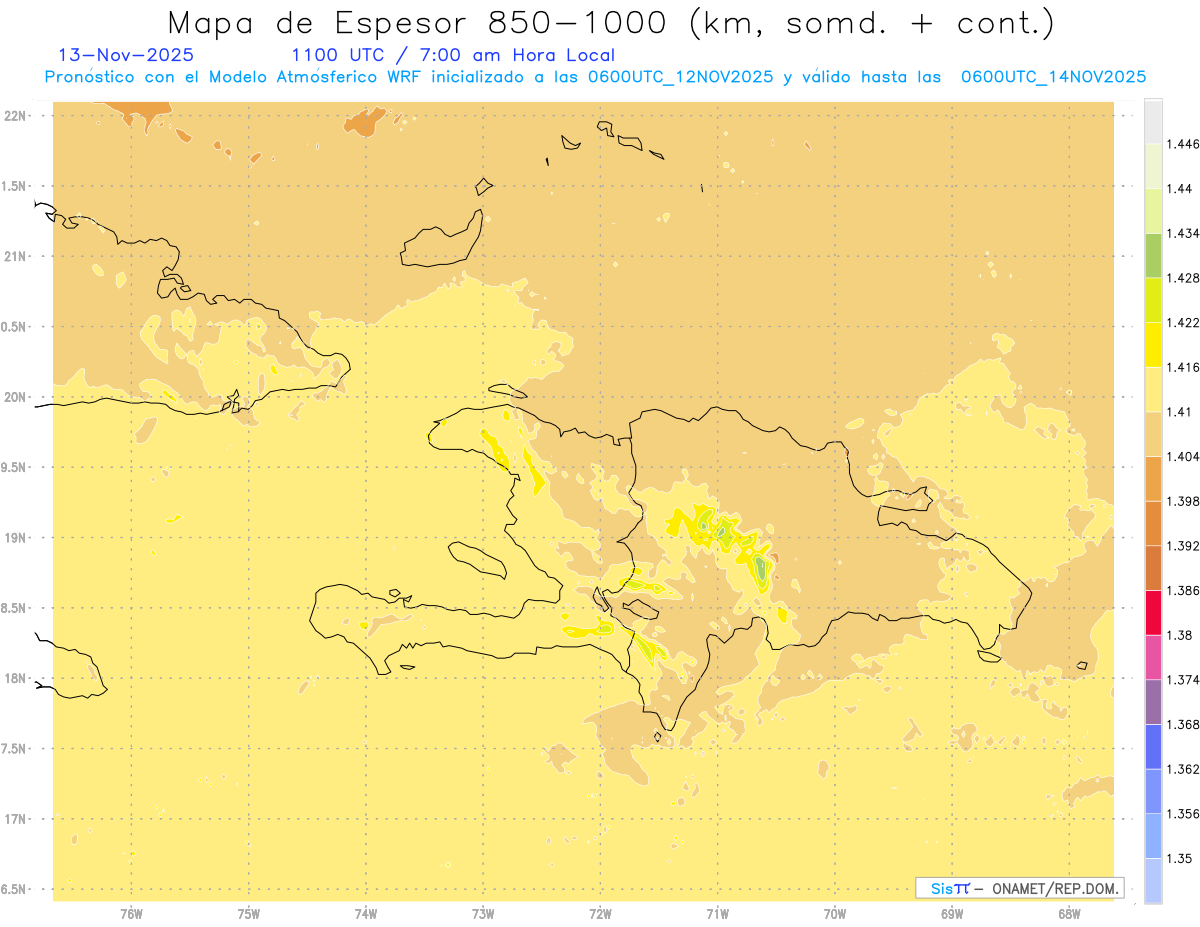1200x927 pixels.
Task: Click the legend value '1.392'
Action: pos(1185,546)
